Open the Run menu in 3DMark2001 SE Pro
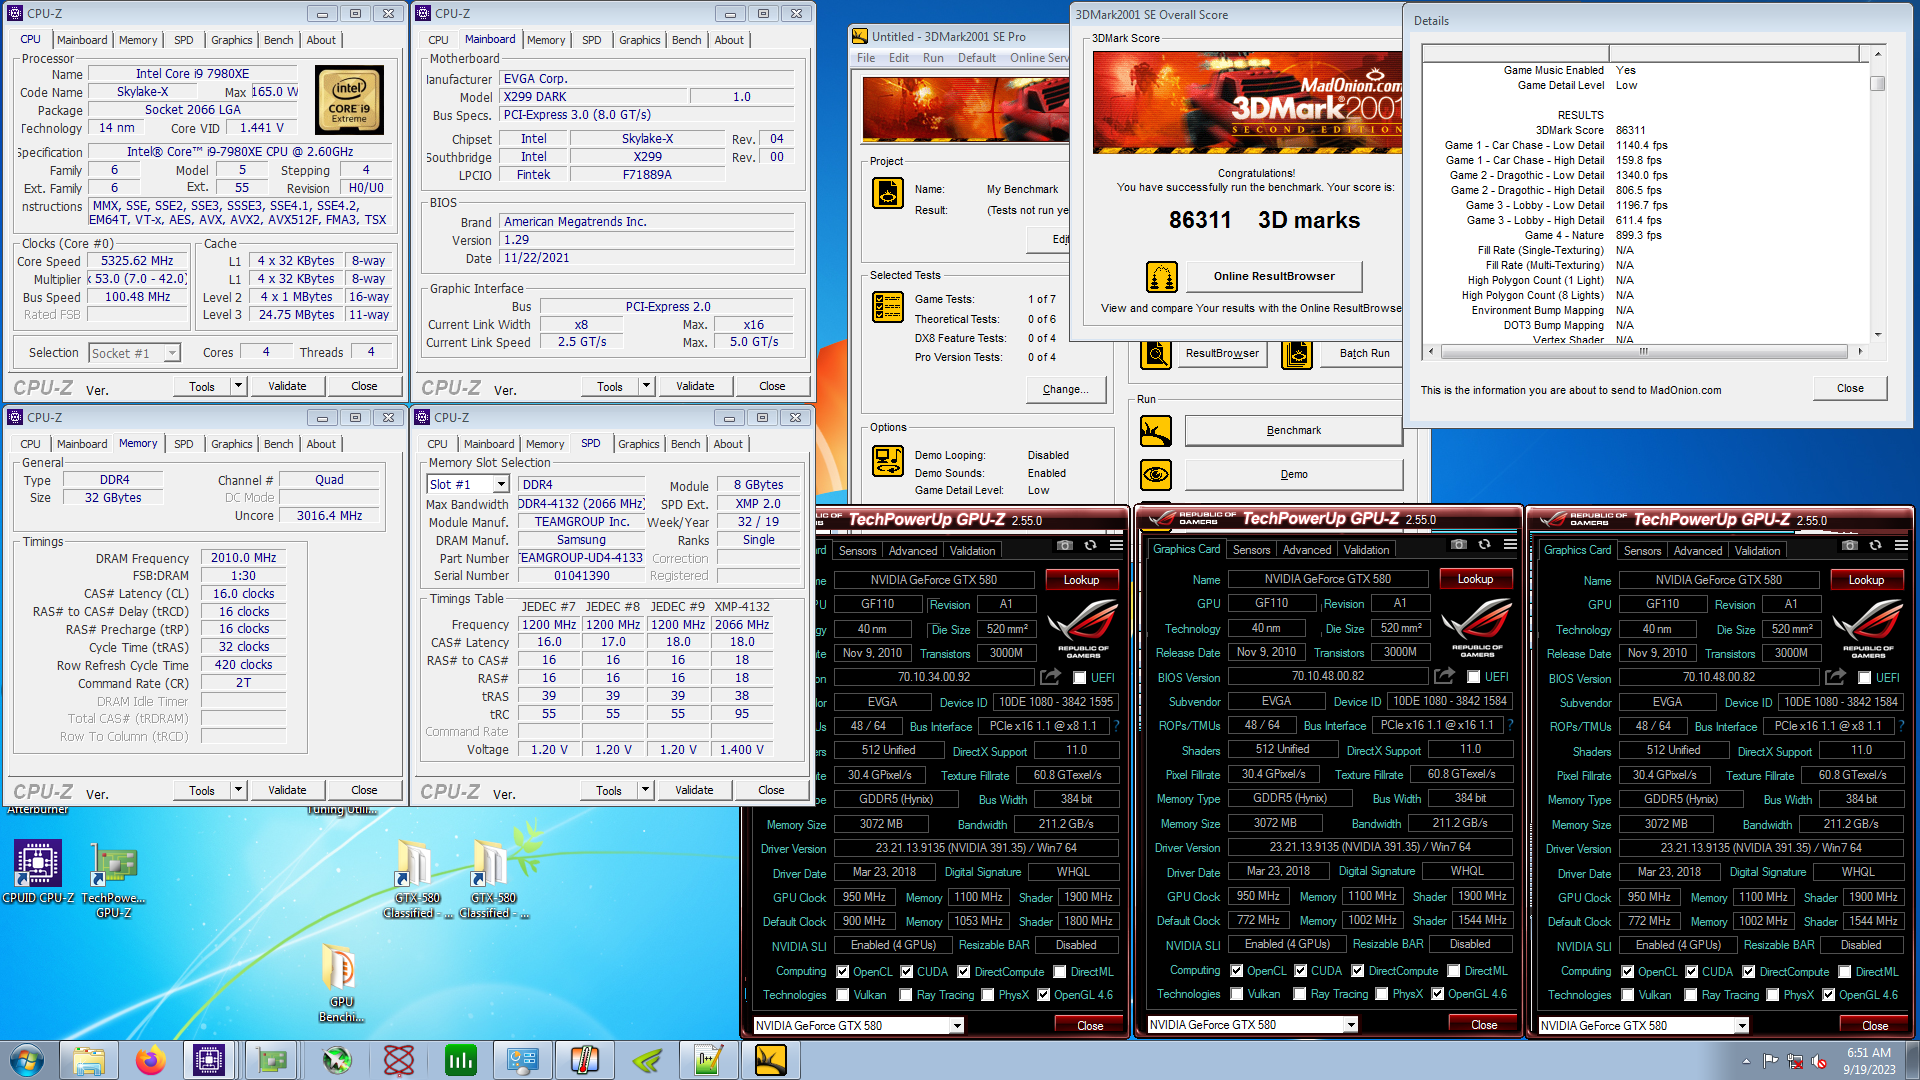 tap(933, 58)
